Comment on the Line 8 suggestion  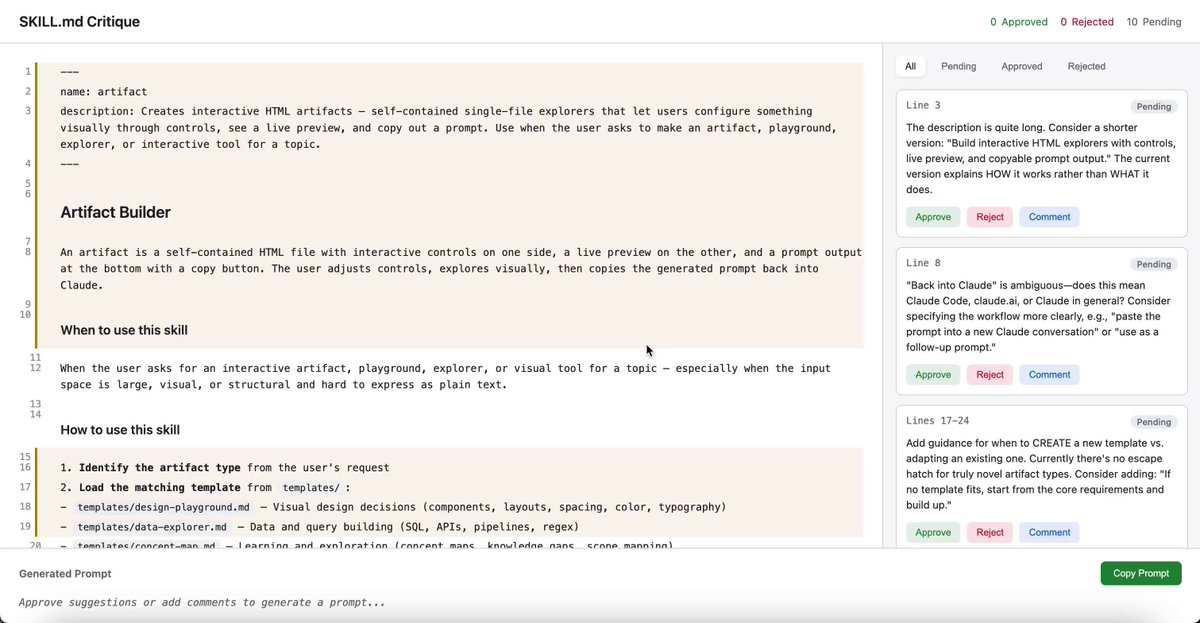(x=1049, y=375)
